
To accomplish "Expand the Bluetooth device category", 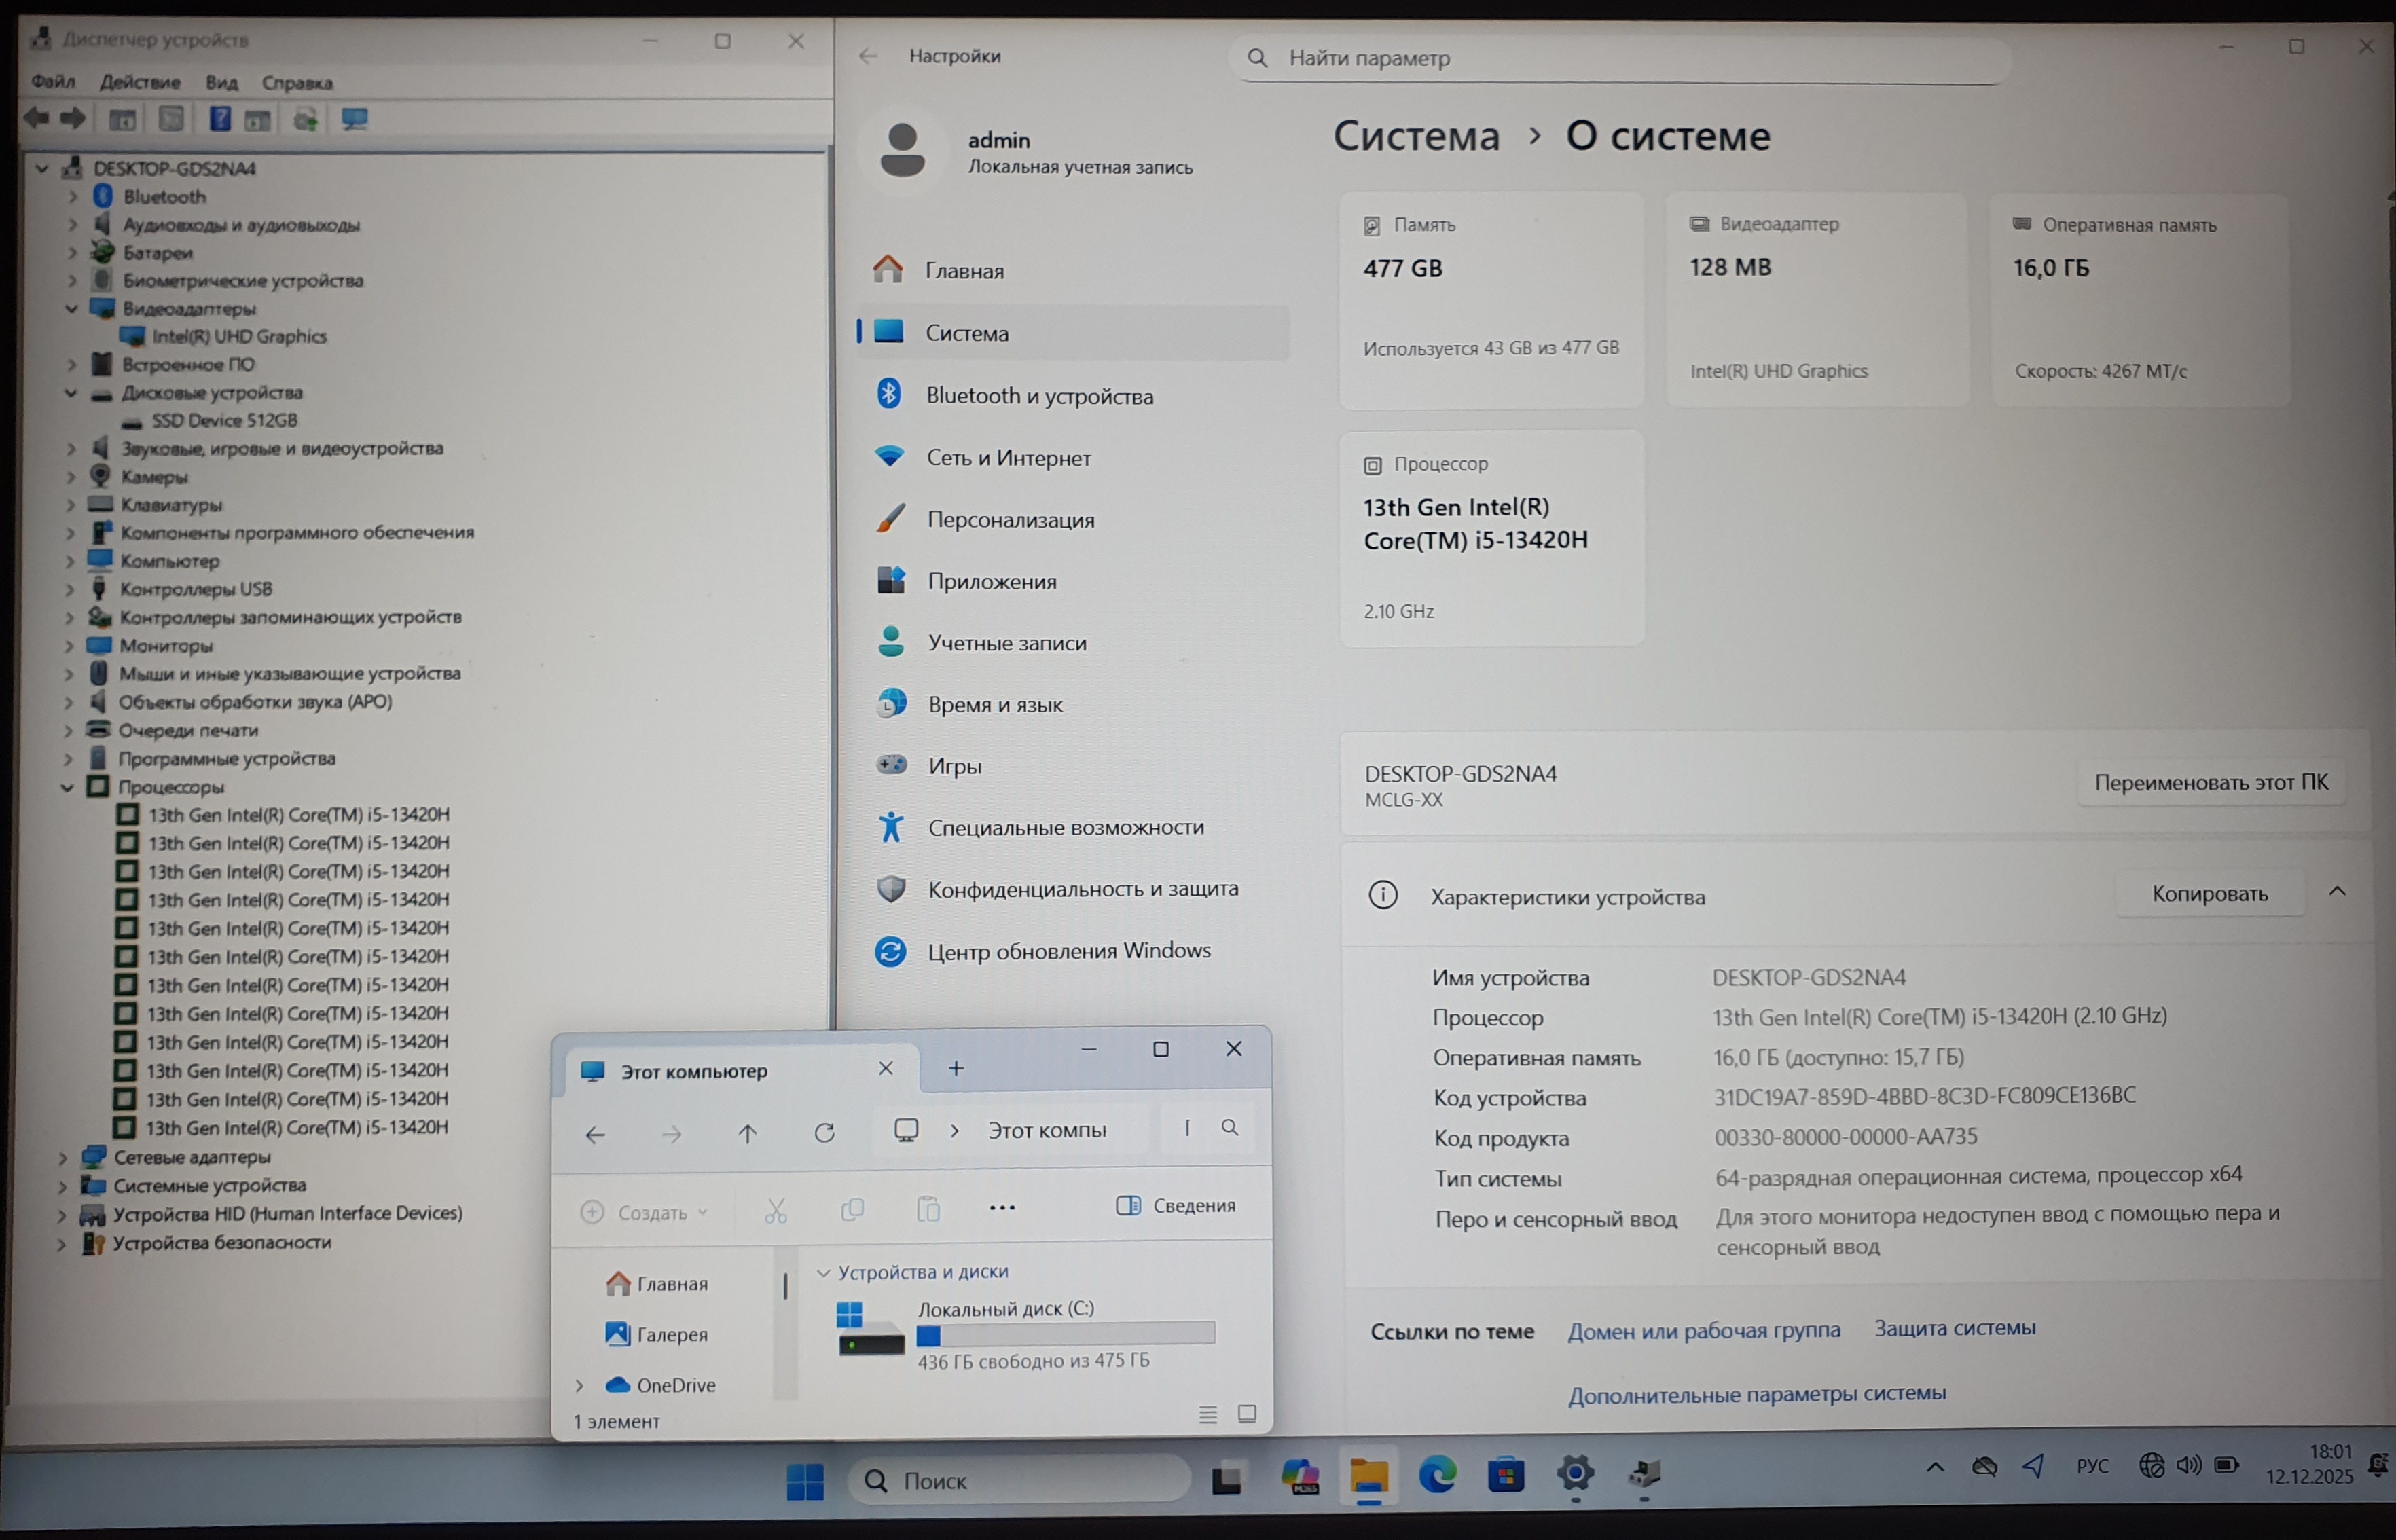I will point(72,197).
